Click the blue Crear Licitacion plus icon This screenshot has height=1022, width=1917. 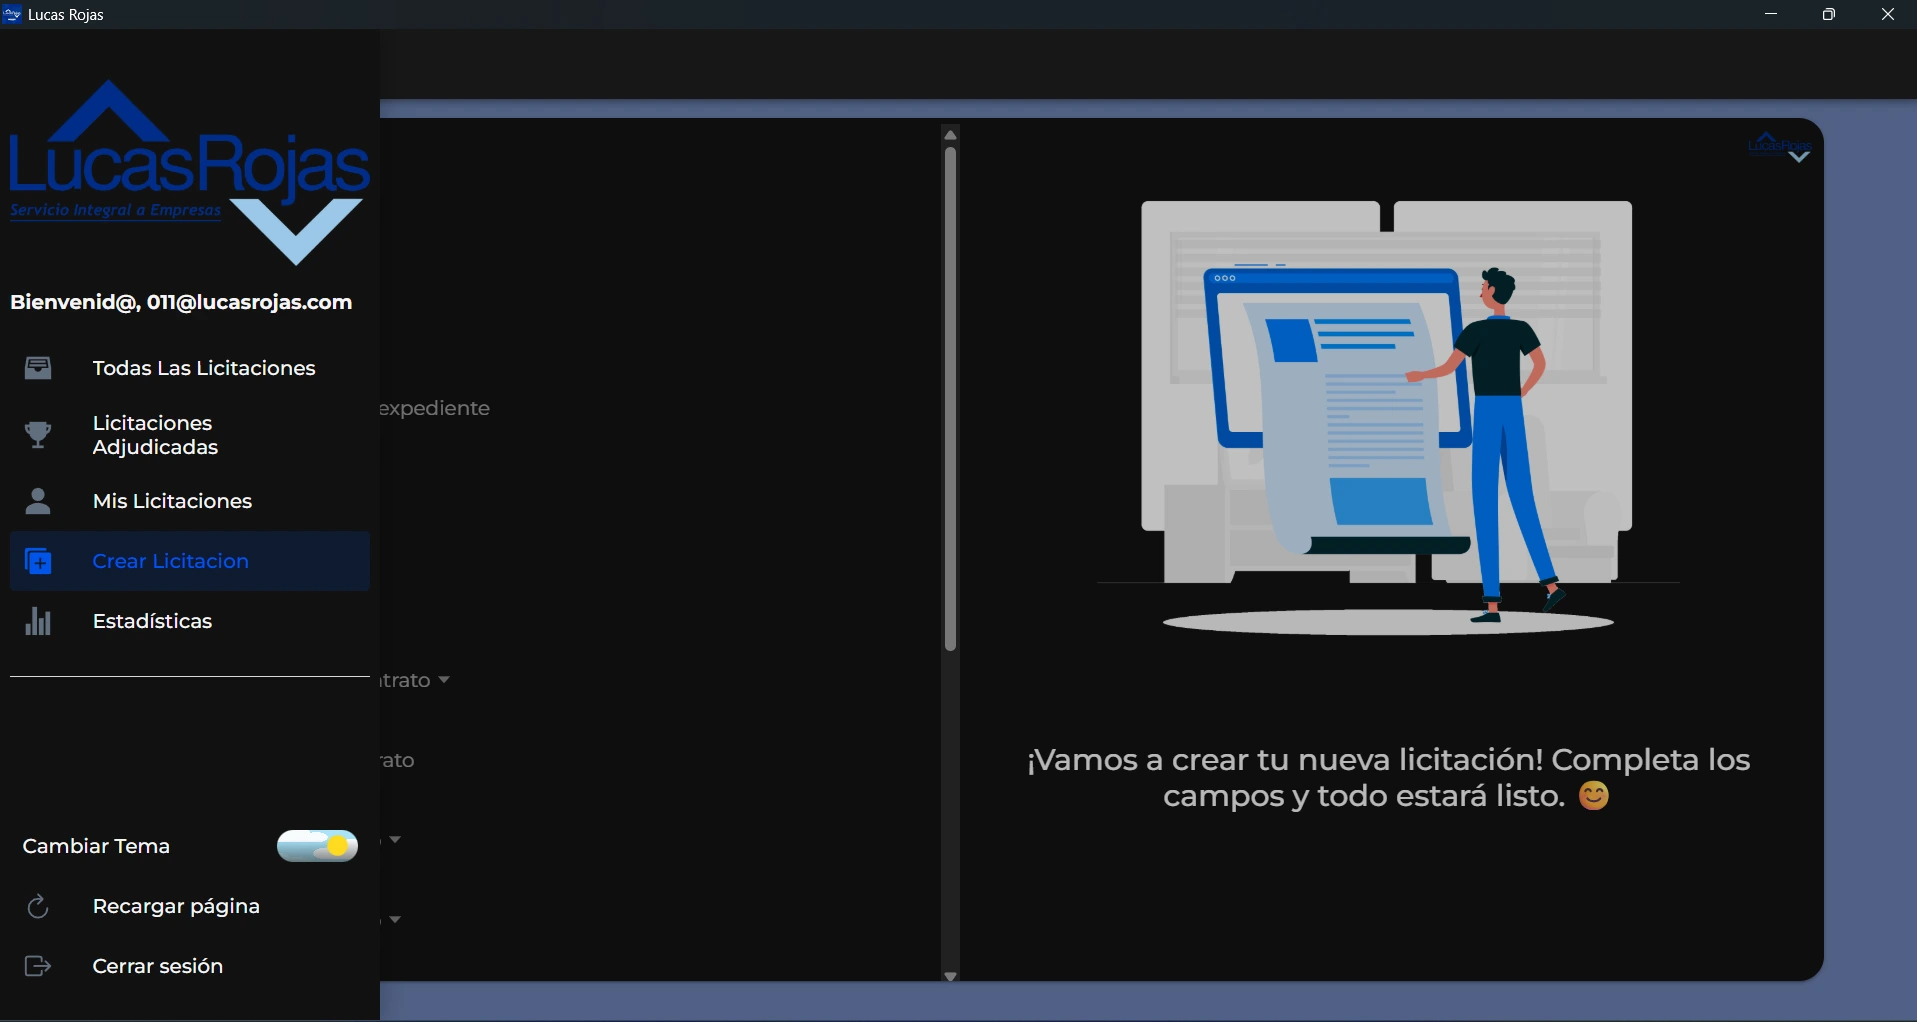pos(38,562)
